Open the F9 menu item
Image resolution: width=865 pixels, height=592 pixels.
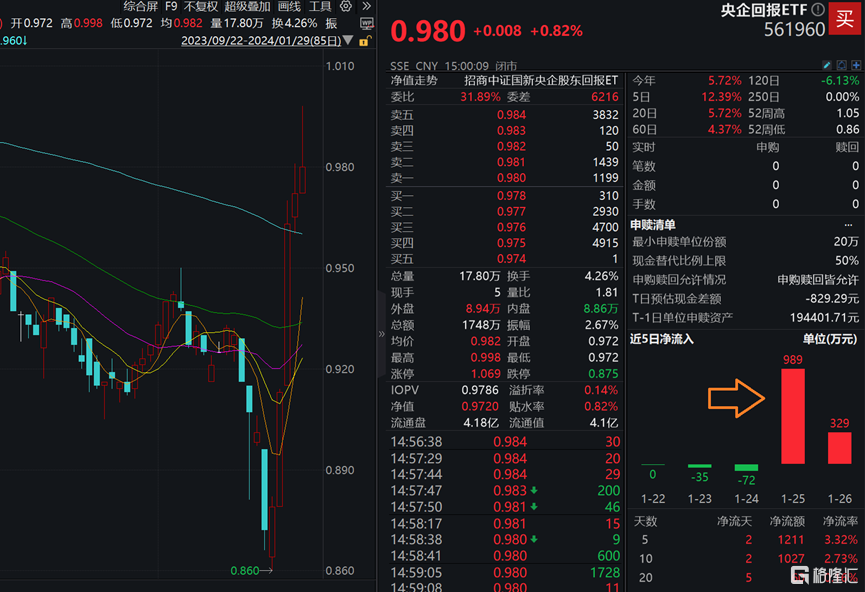(171, 7)
